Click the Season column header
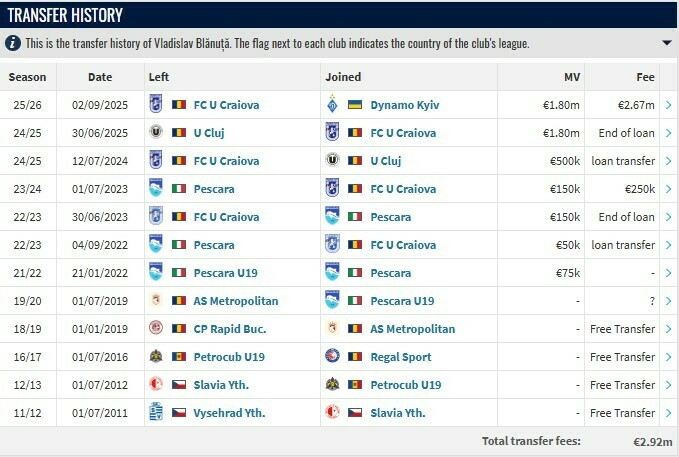Viewport: 679px width, 457px height. coord(27,77)
